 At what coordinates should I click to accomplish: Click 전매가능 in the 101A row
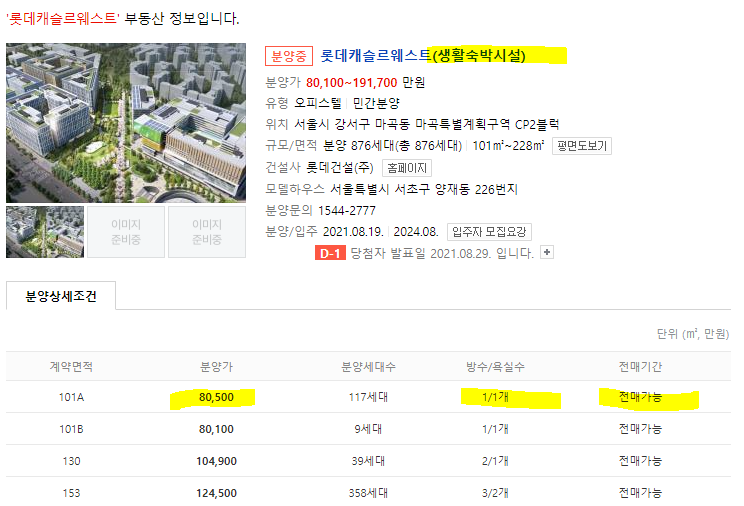pyautogui.click(x=640, y=397)
